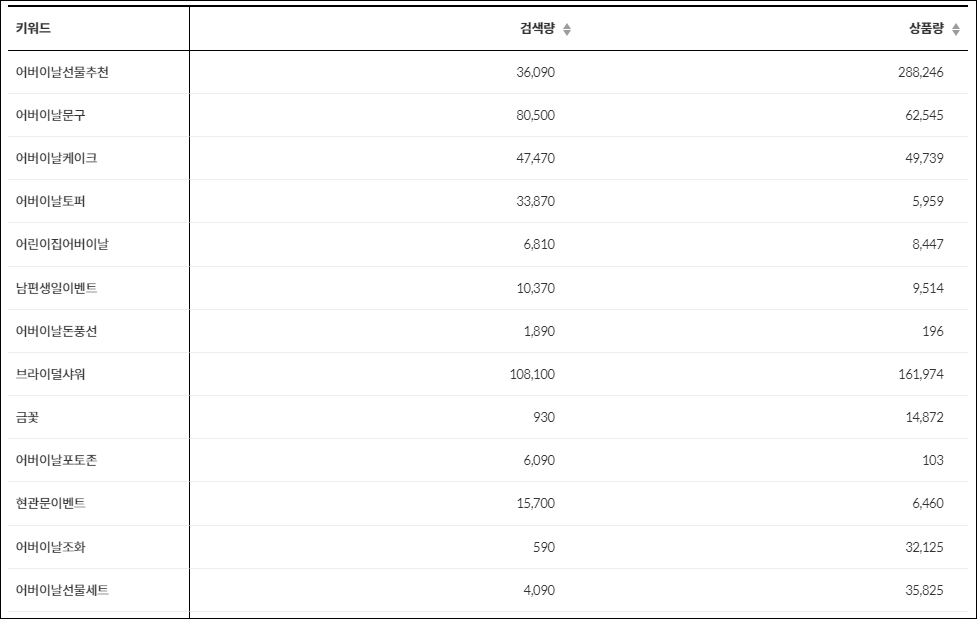This screenshot has height=619, width=977.
Task: Sort by 상품량 using the sort arrows
Action: 956,29
